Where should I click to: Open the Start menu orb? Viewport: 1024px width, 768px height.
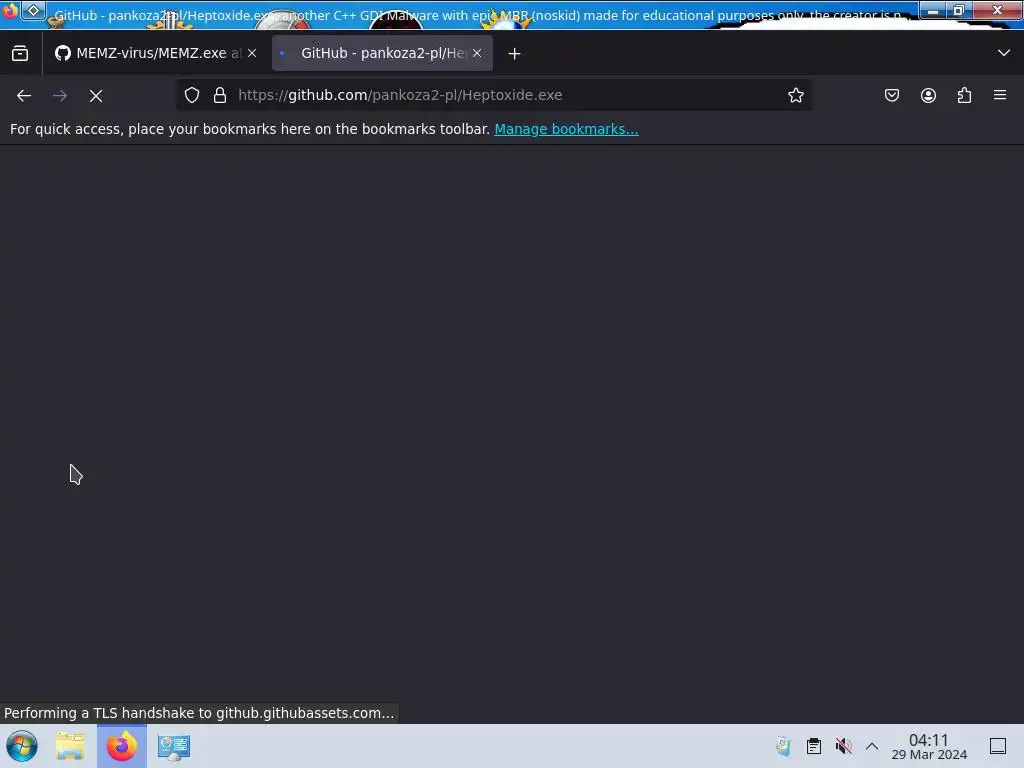(22, 746)
